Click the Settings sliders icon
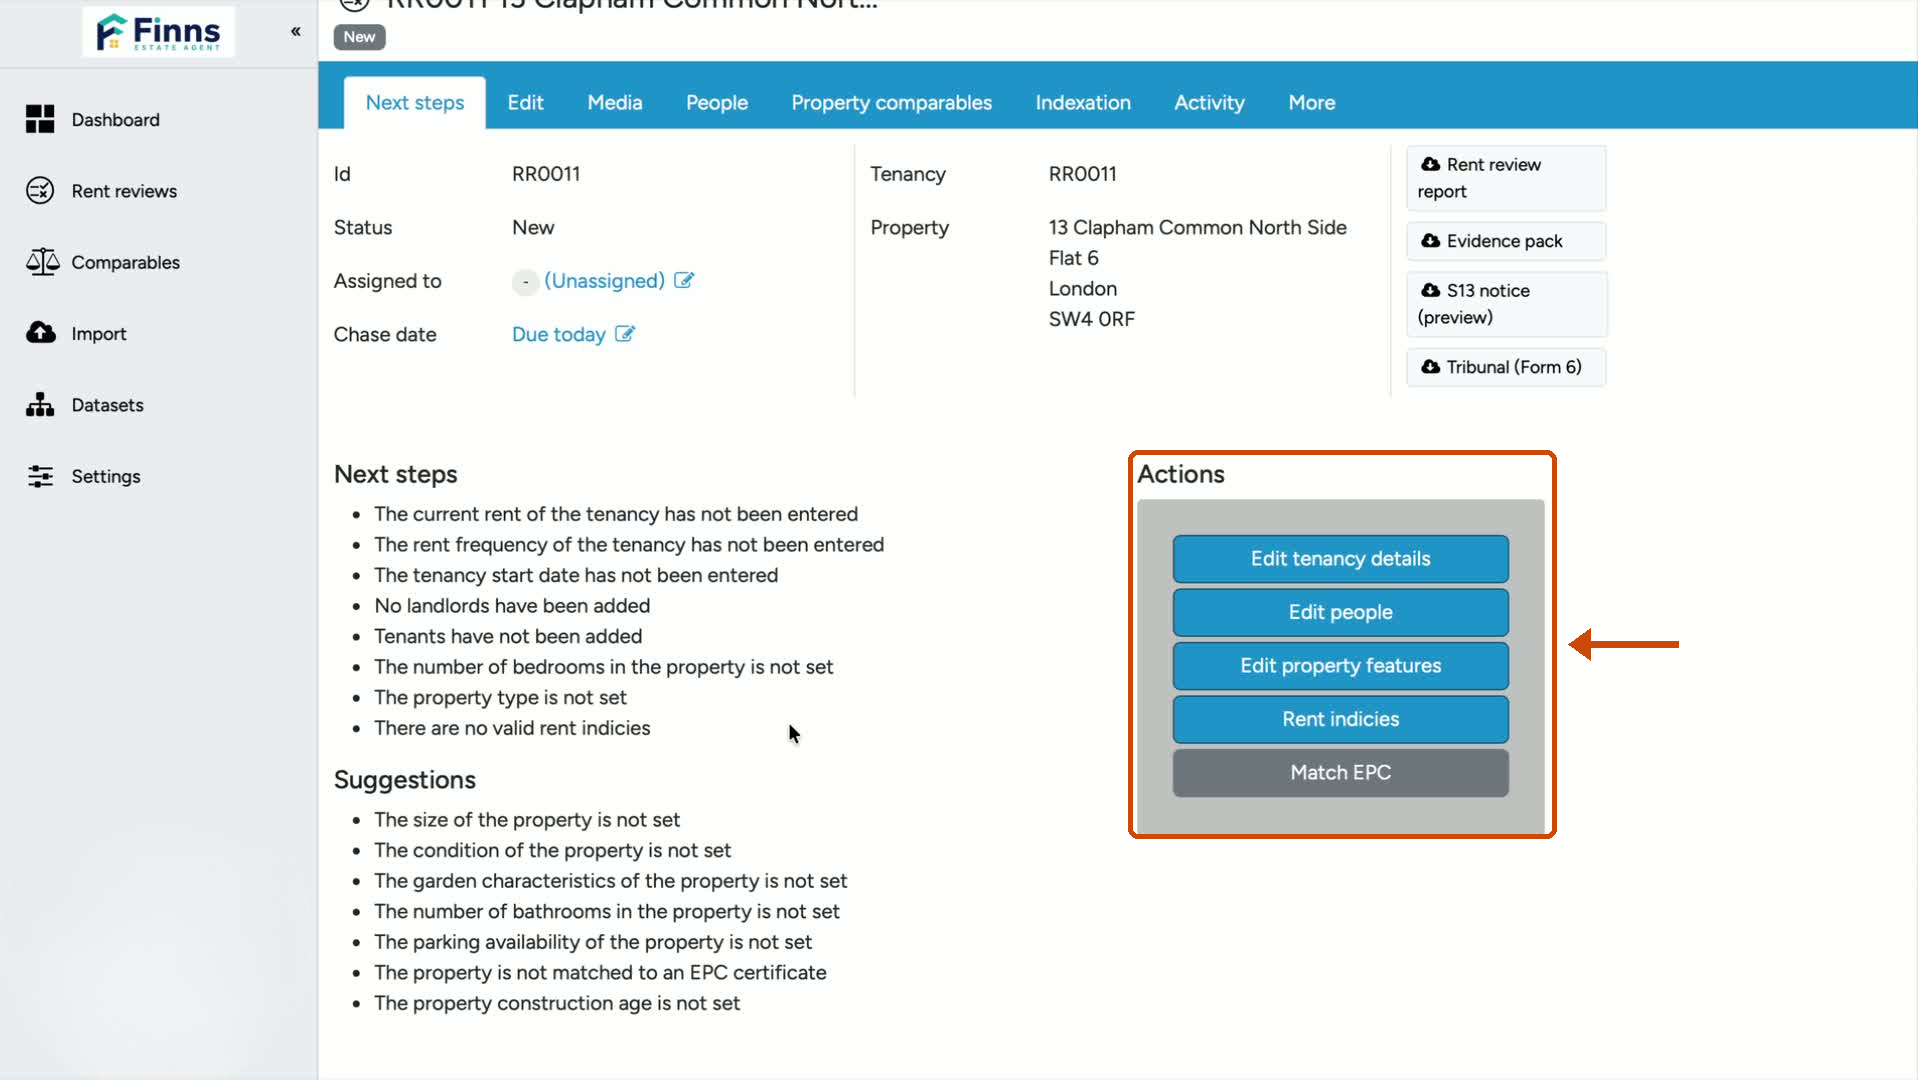The width and height of the screenshot is (1918, 1080). click(40, 476)
